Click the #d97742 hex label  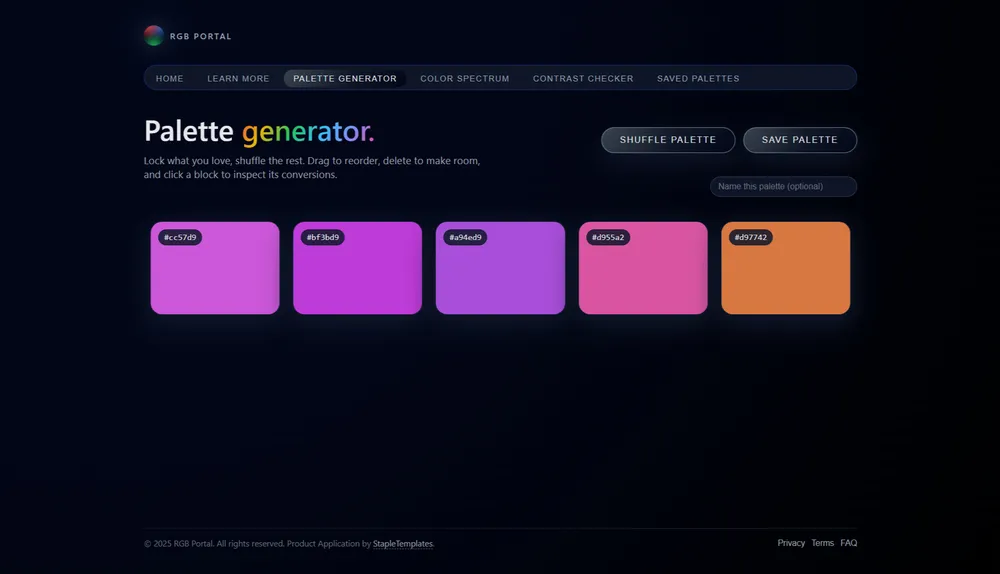pos(751,237)
